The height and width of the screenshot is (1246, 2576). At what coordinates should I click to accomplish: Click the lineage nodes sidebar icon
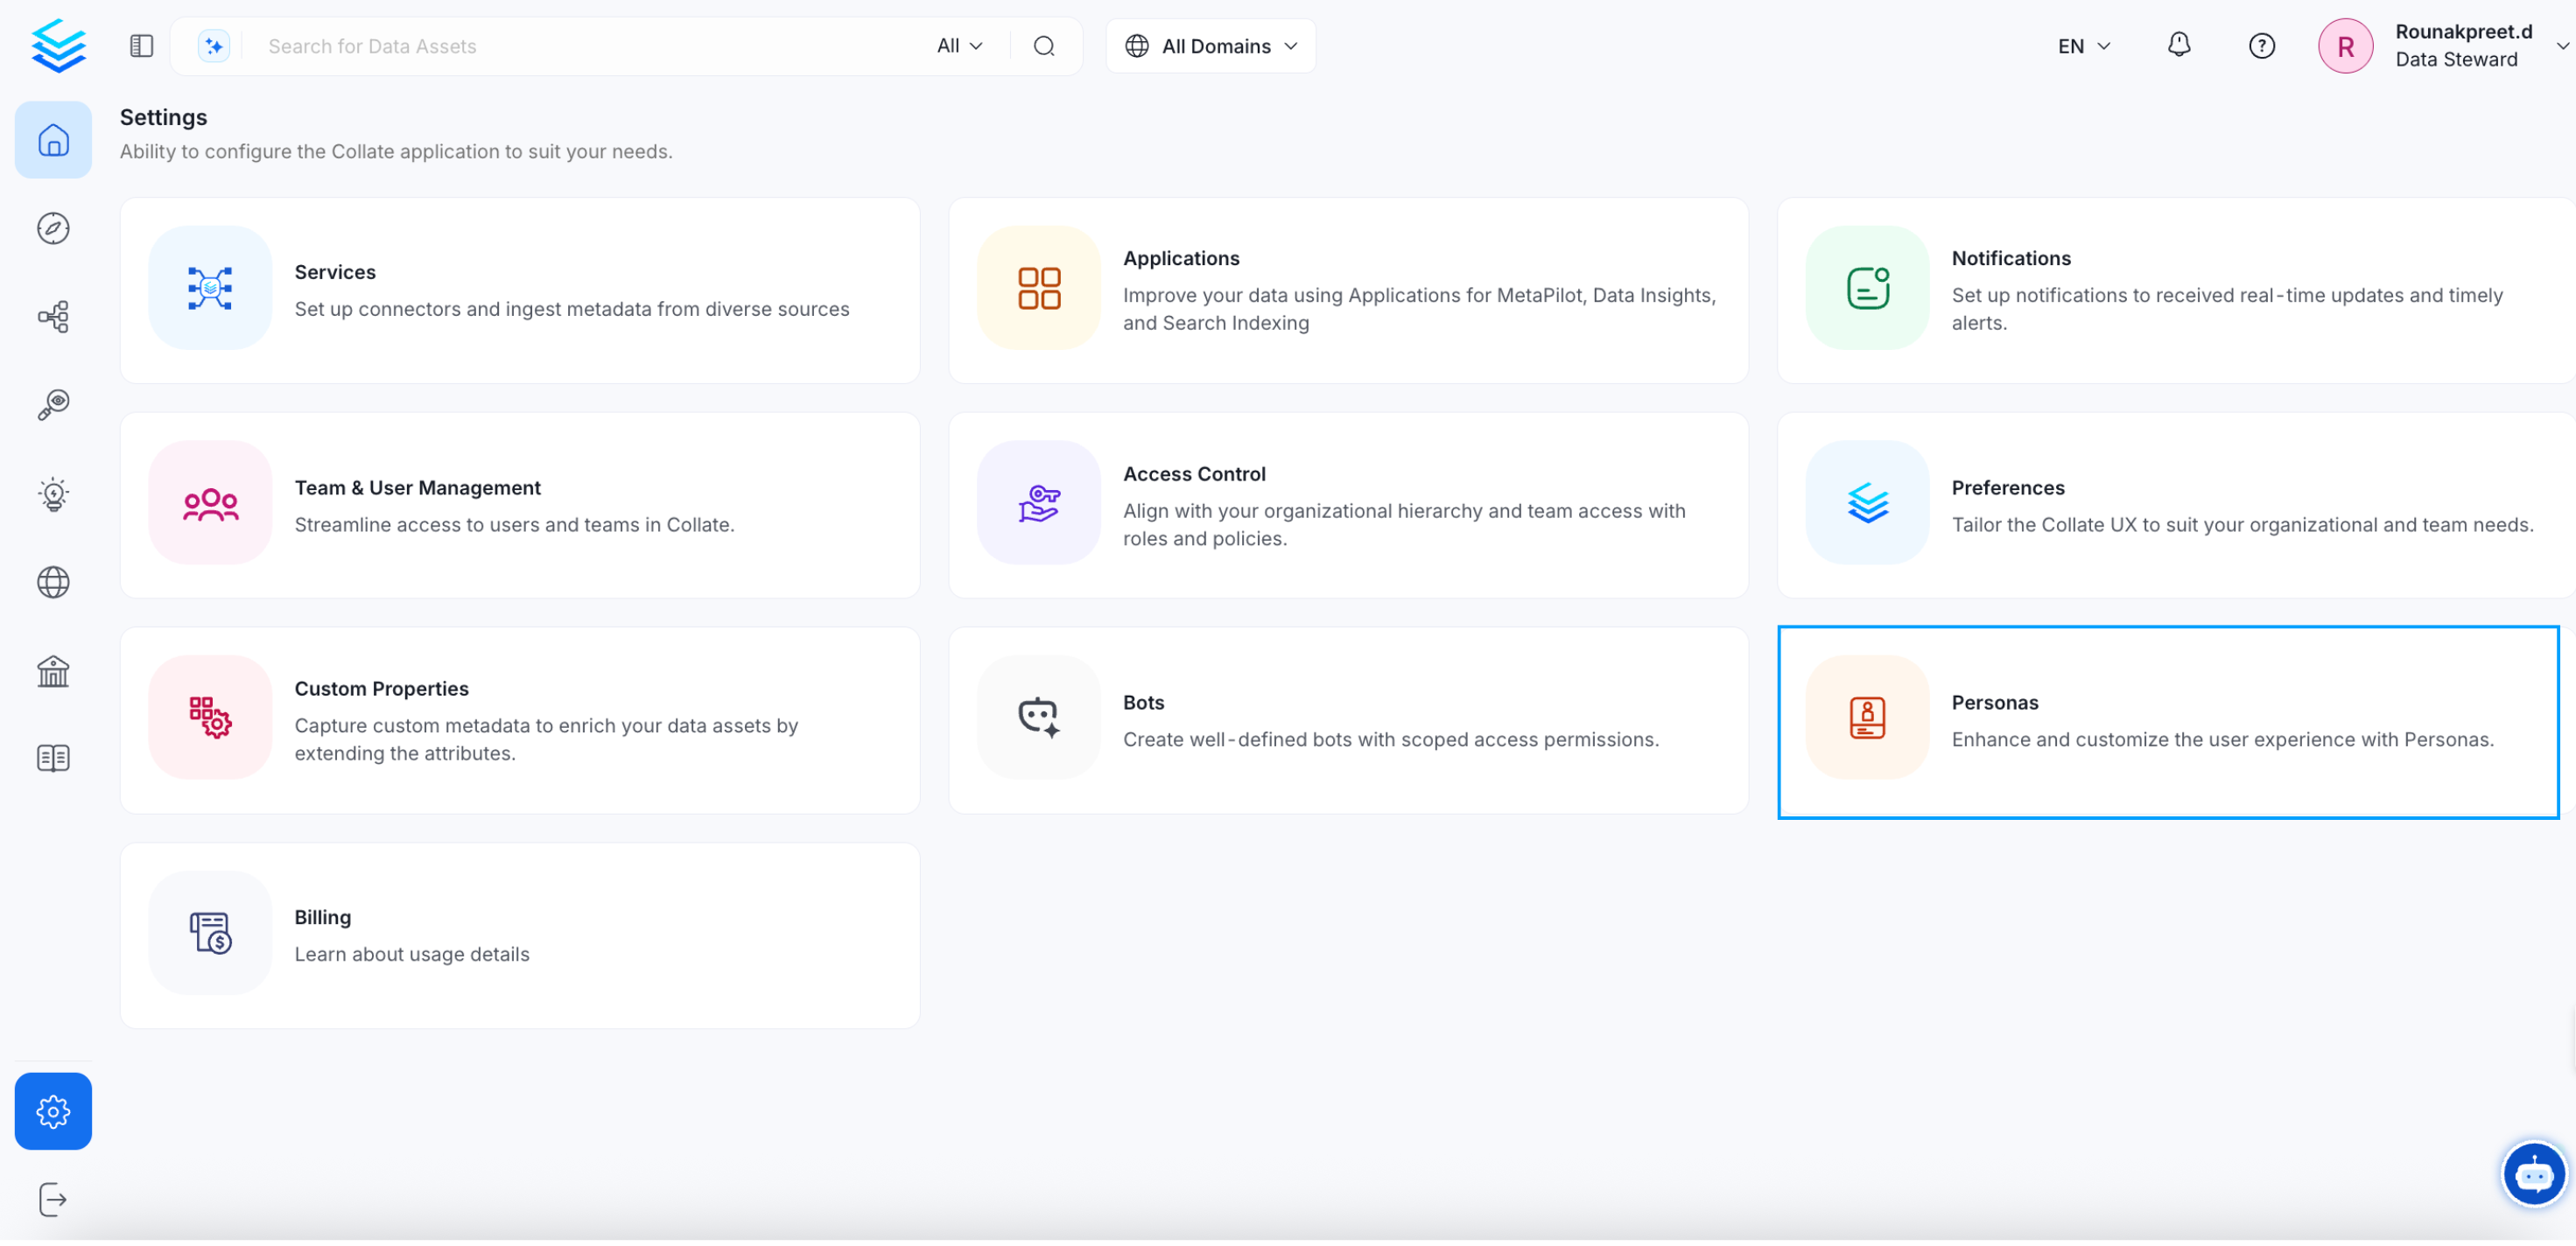[53, 318]
